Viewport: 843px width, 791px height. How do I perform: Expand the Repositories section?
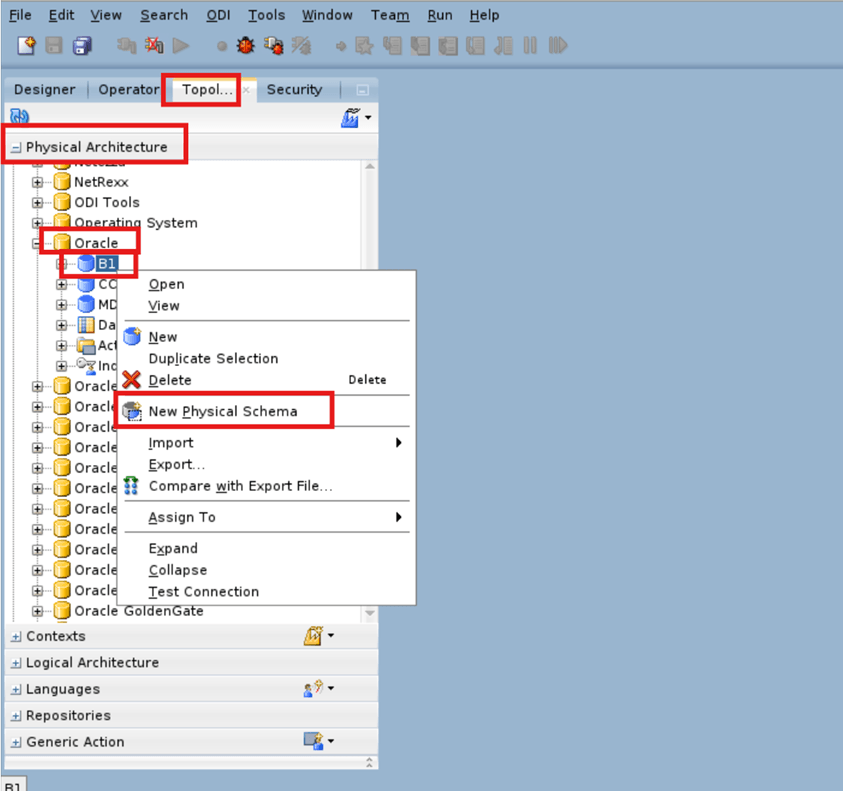(x=17, y=715)
